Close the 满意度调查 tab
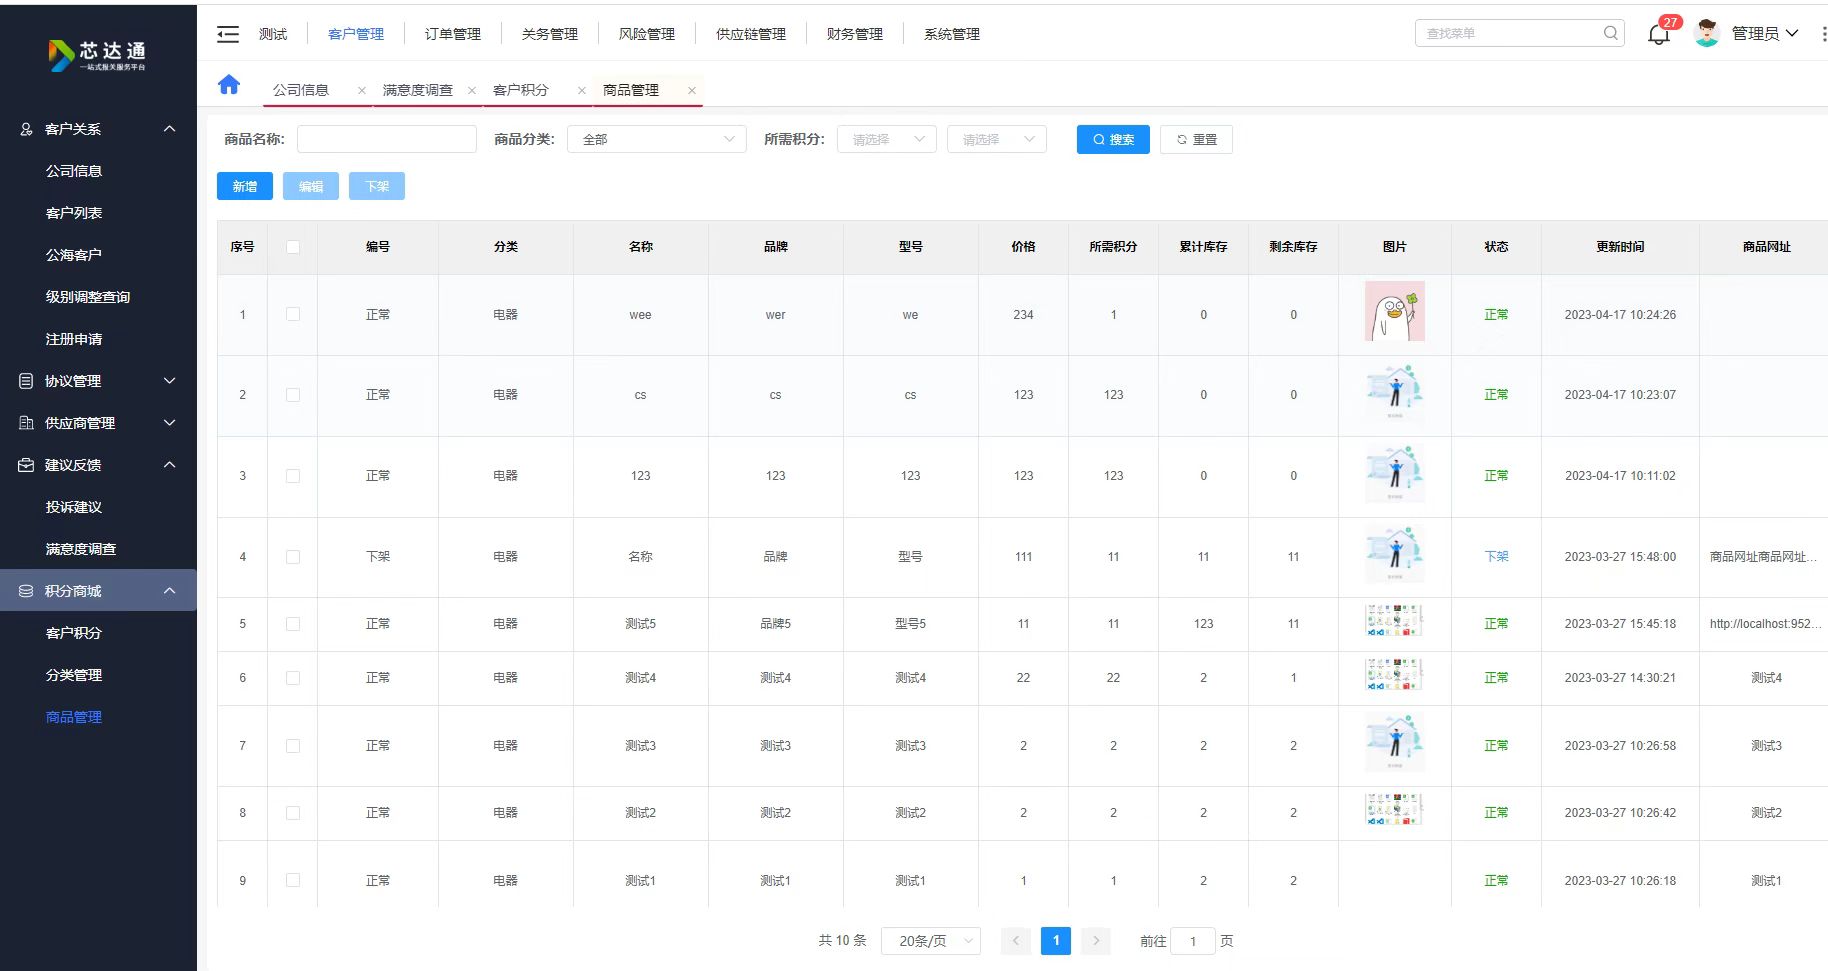Screen dimensions: 1828x971 pos(471,90)
